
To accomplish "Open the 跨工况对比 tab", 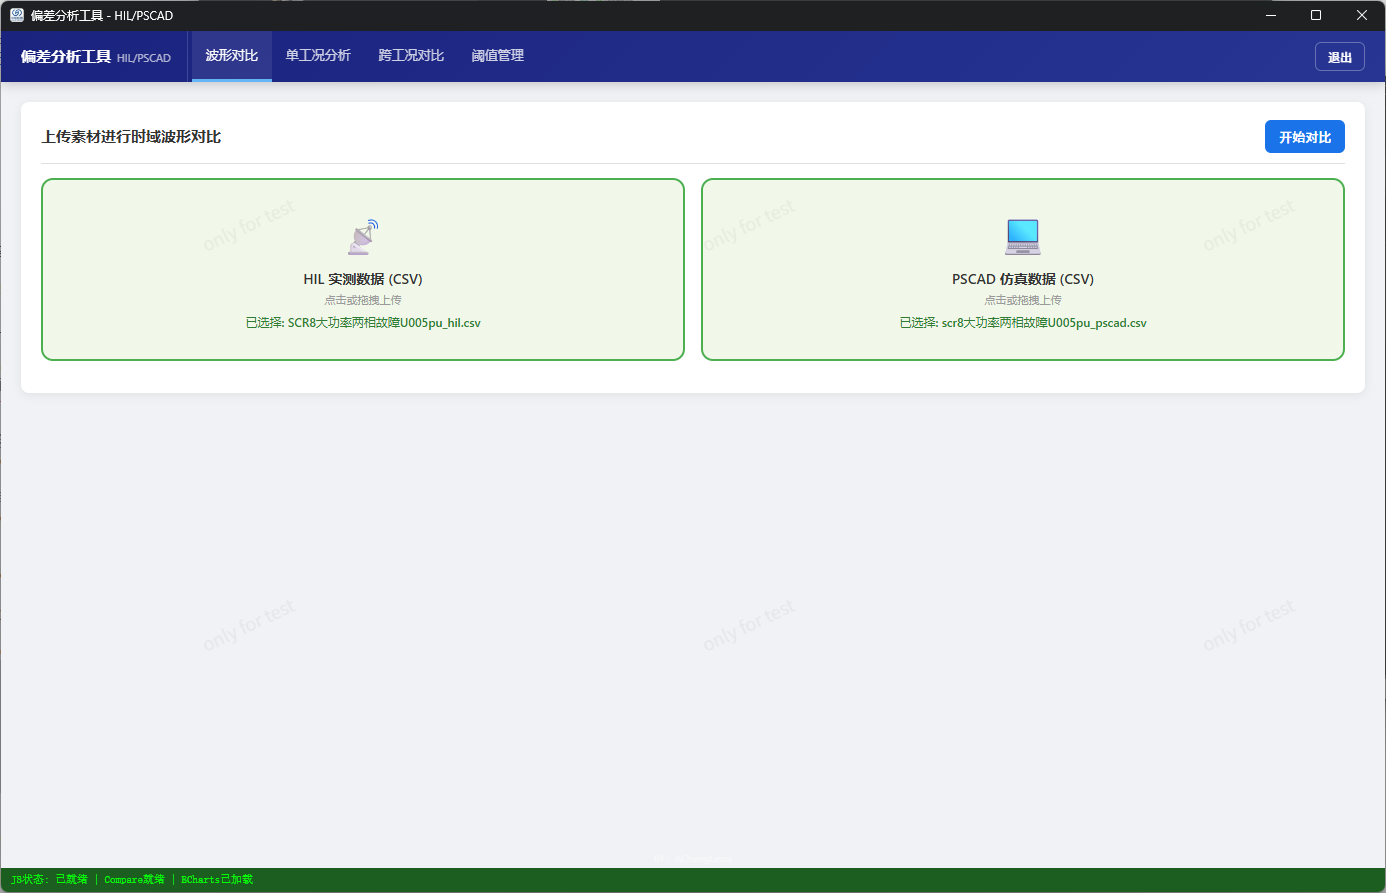I will [411, 56].
